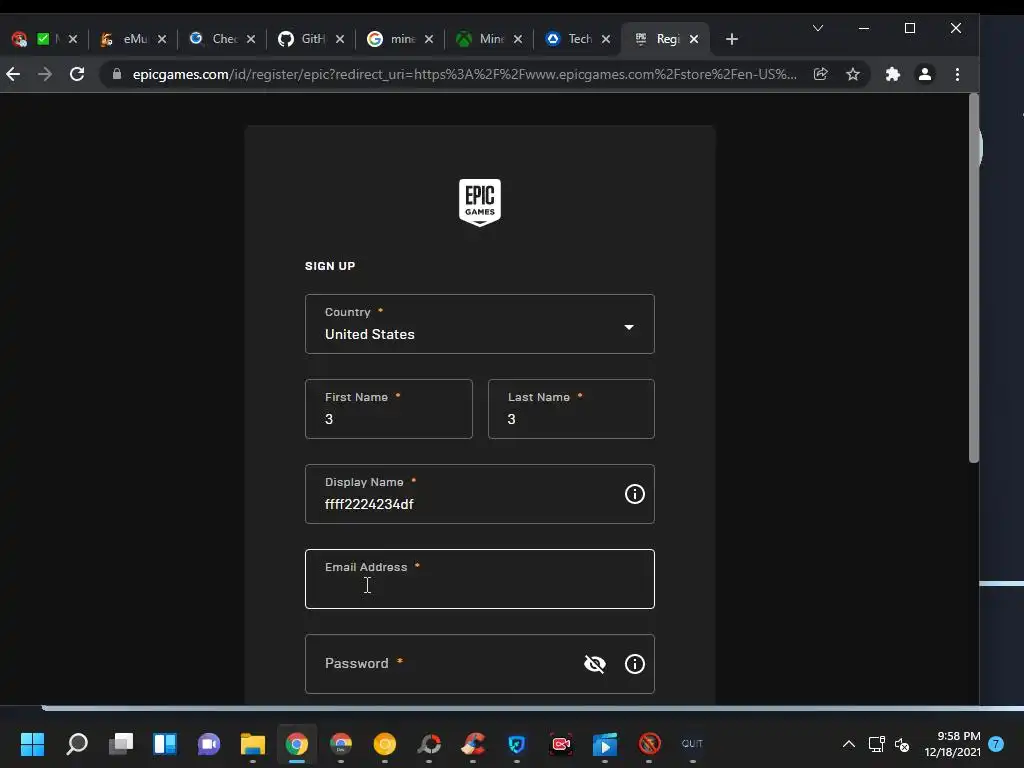Focus the Display Name input field

[x=479, y=494]
